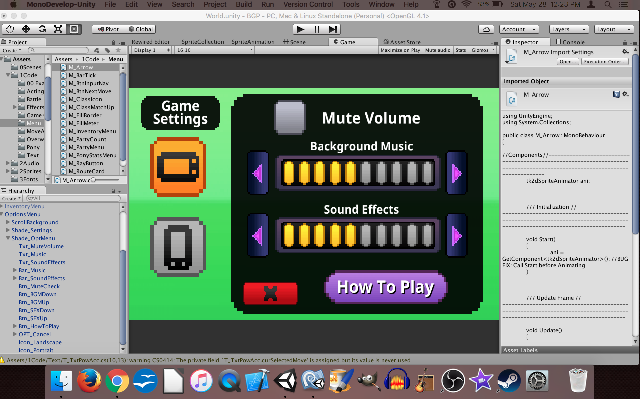Open the Layout dropdown
640x399 pixels.
pyautogui.click(x=614, y=29)
